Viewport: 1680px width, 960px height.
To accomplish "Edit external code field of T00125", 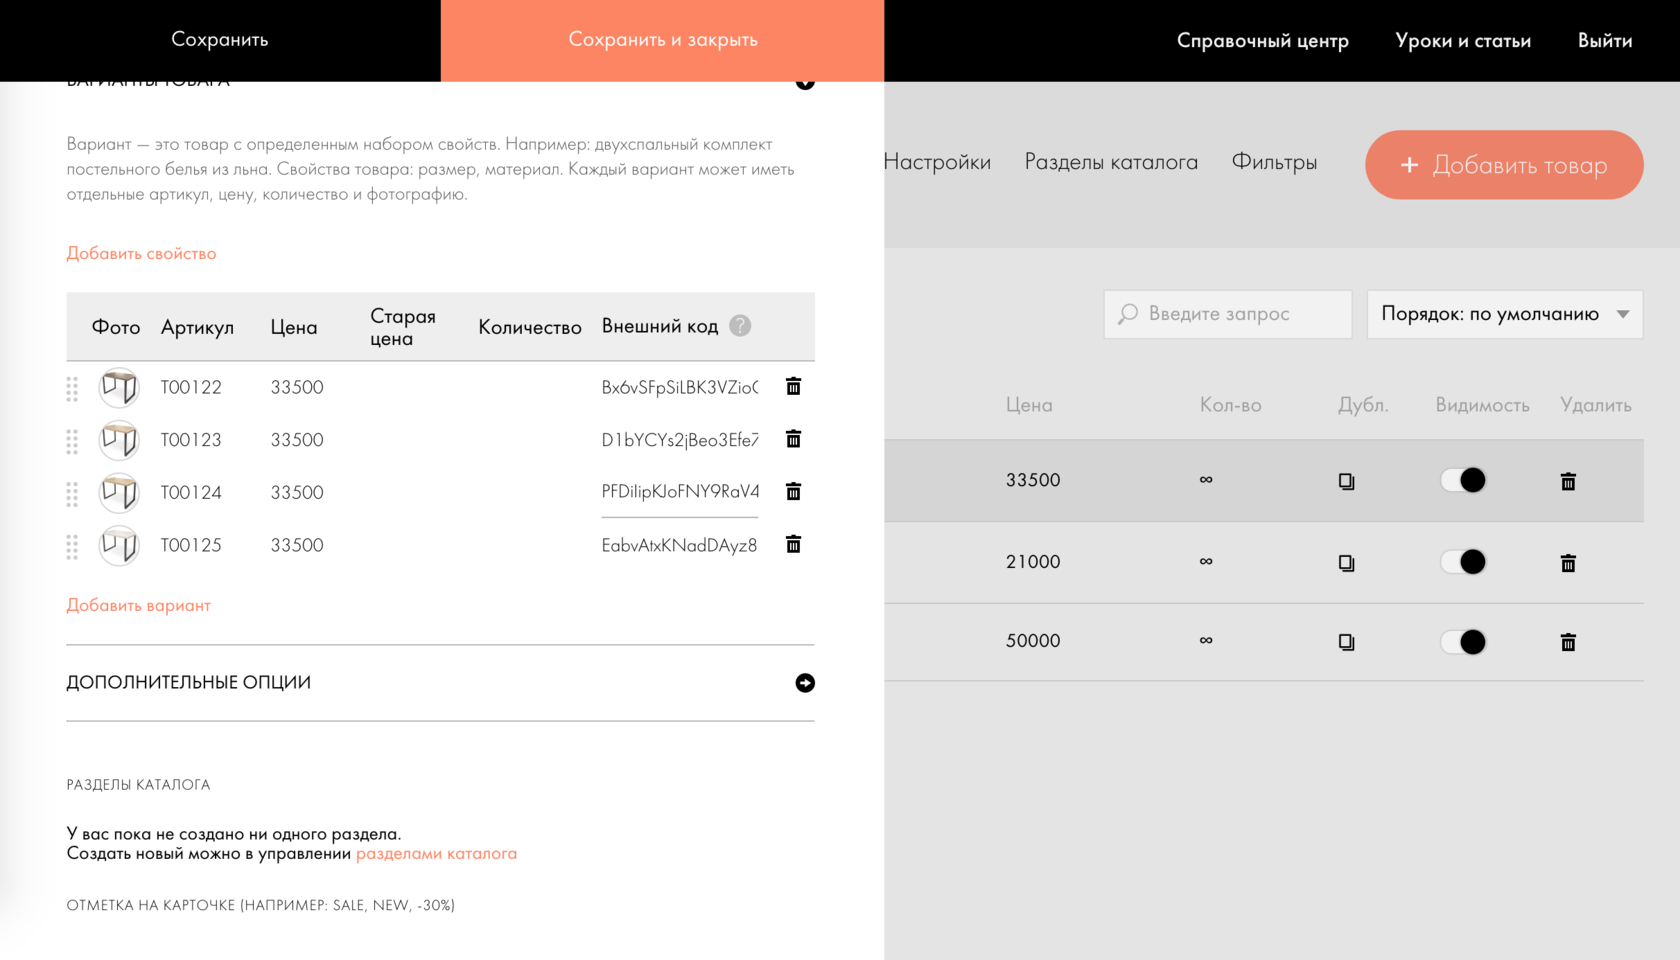I will coord(680,545).
